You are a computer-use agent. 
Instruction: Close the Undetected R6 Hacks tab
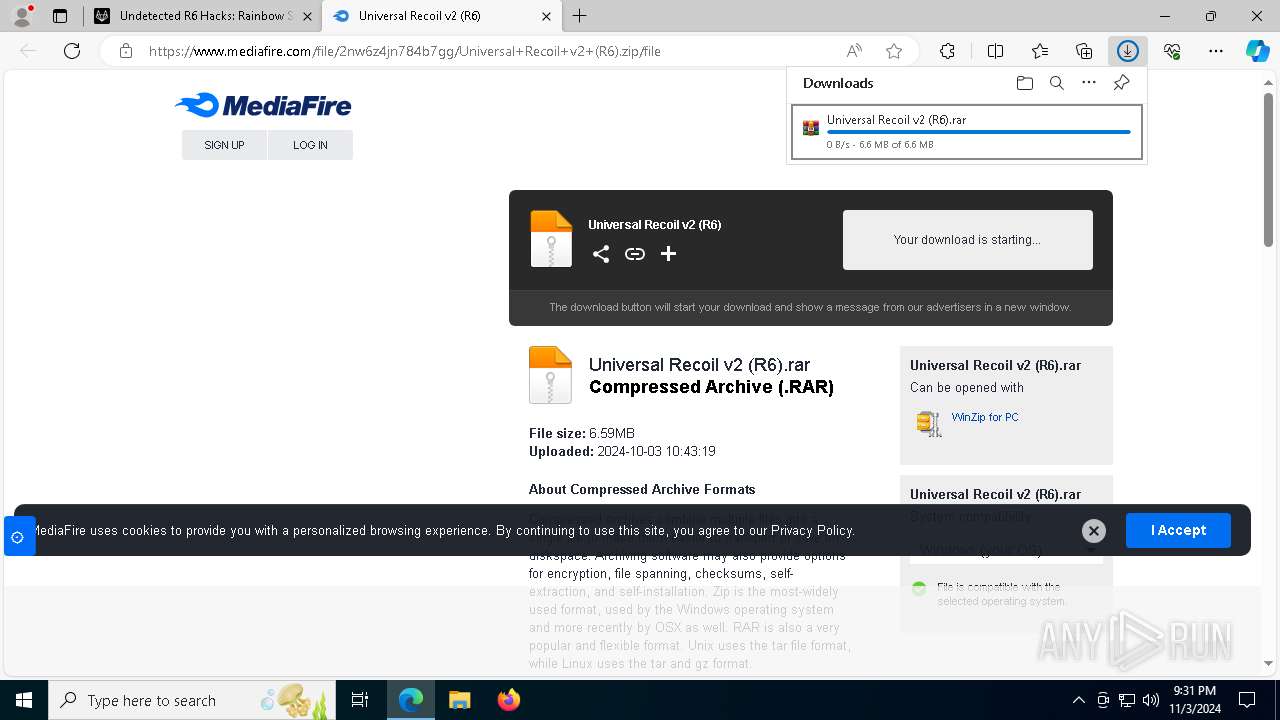(307, 16)
